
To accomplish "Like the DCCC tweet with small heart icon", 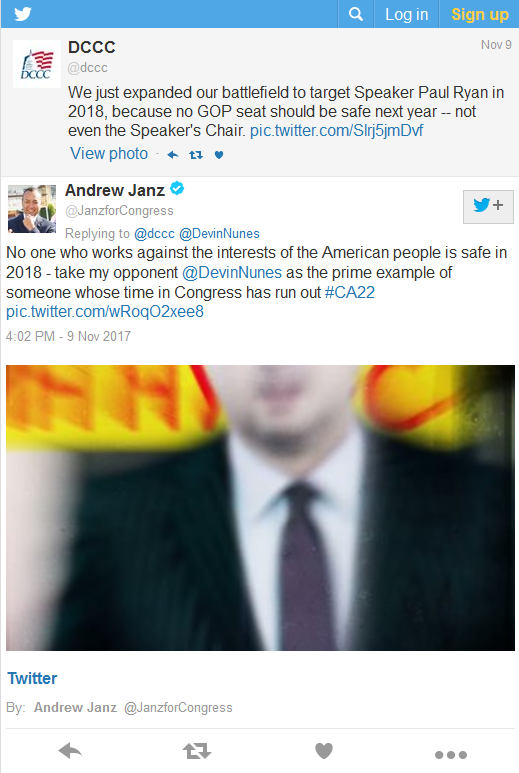I will [x=219, y=155].
